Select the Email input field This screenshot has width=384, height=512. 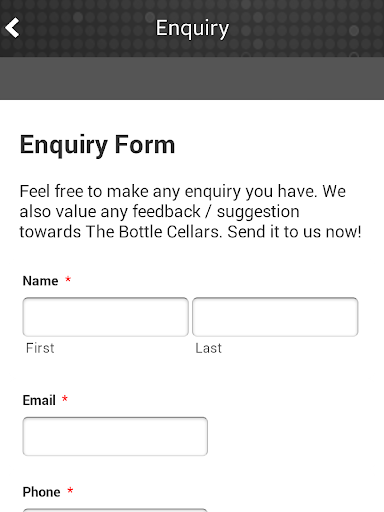pyautogui.click(x=115, y=436)
